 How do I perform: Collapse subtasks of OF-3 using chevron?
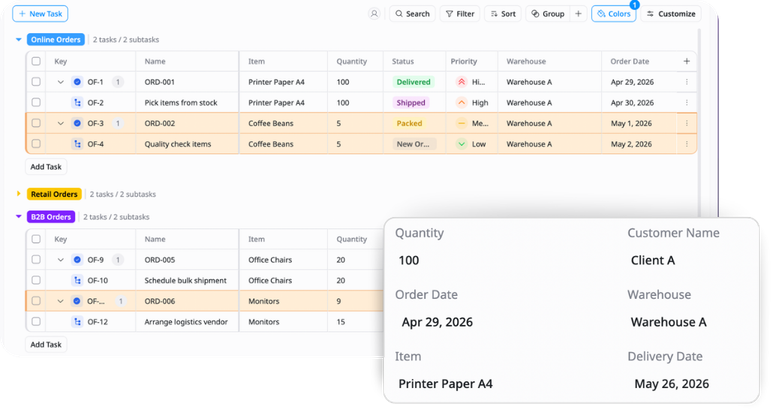[61, 123]
